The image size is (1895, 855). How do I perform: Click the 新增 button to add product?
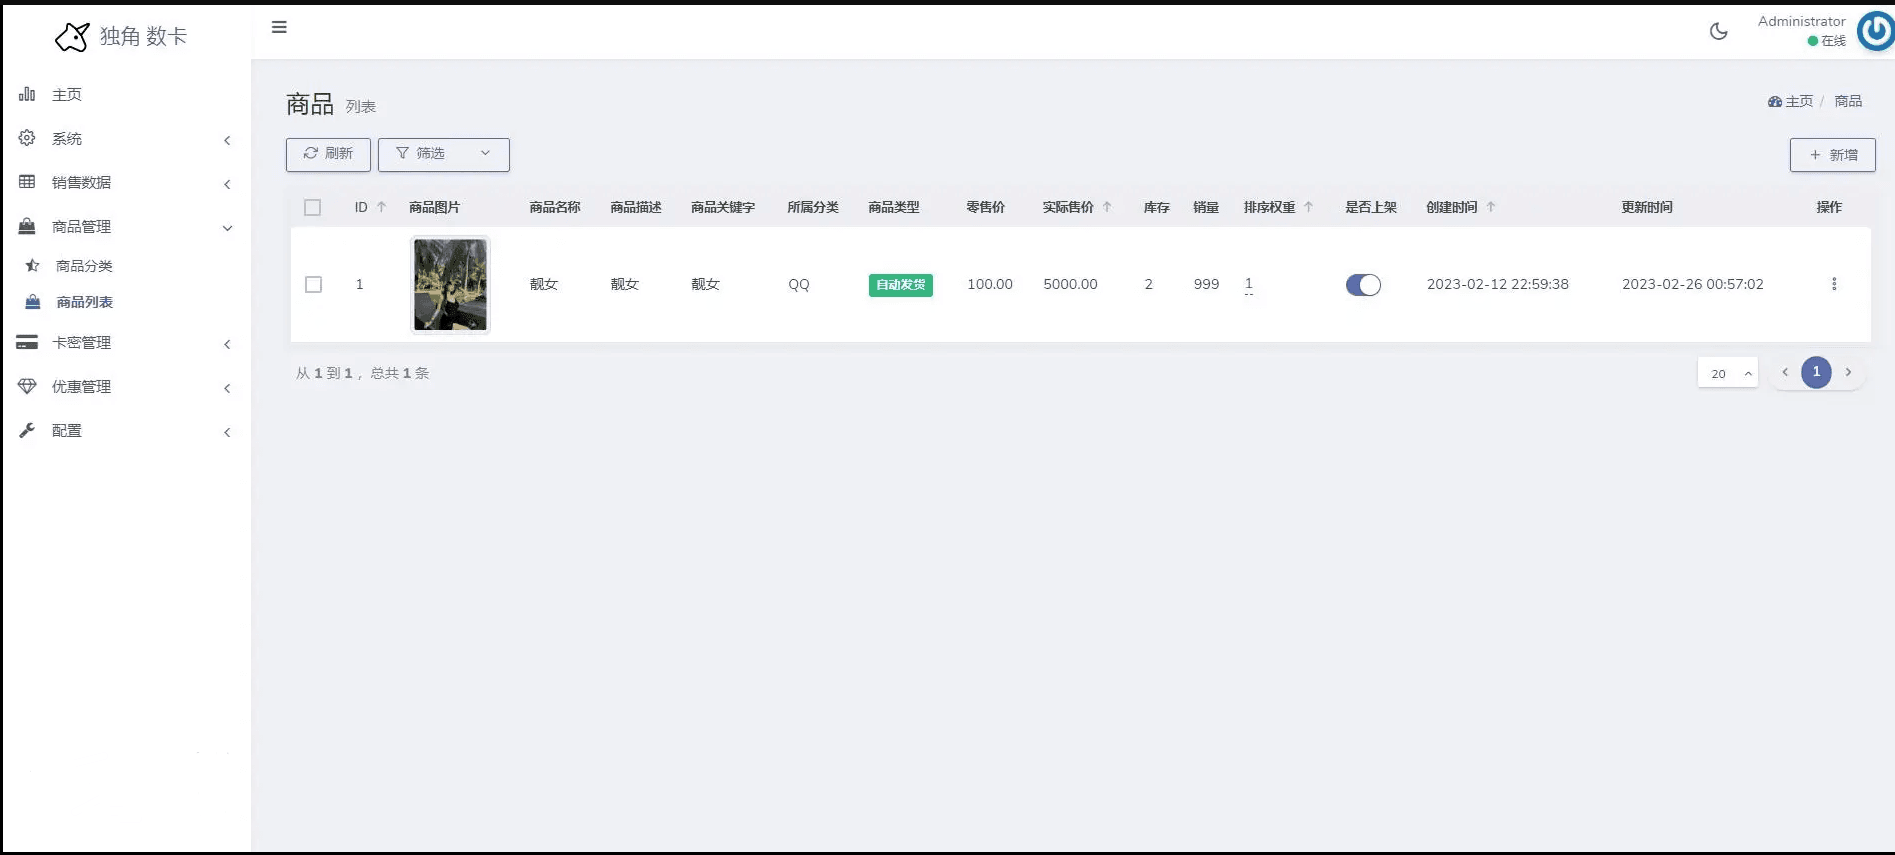[1832, 155]
